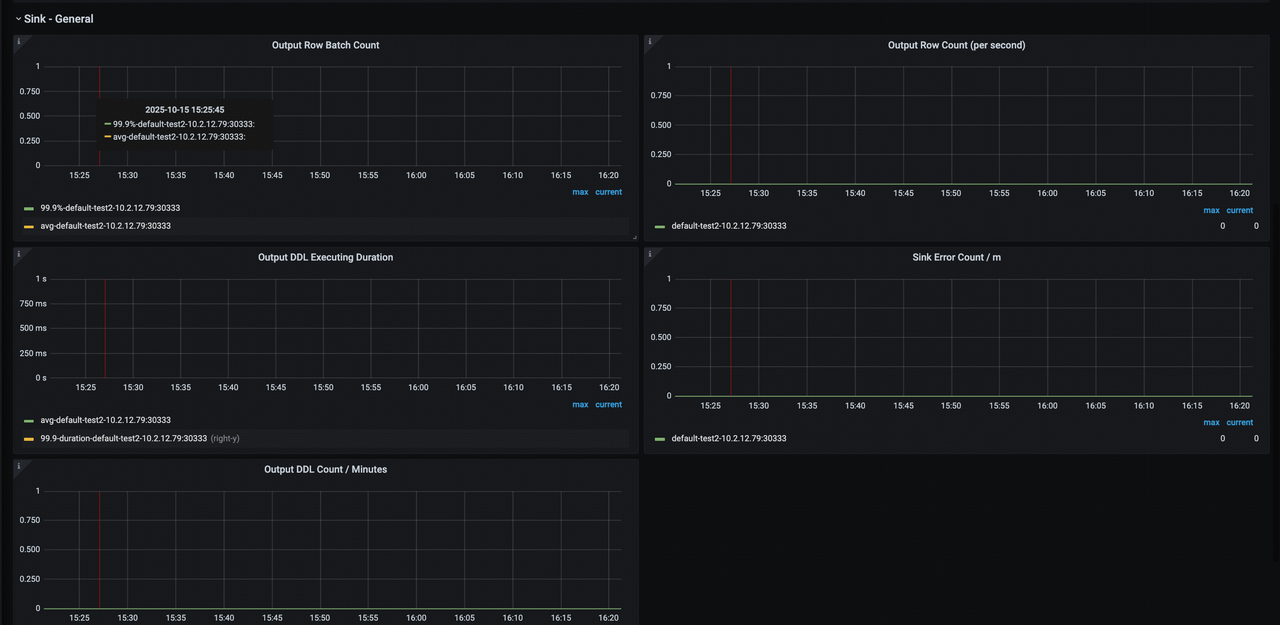Image resolution: width=1280 pixels, height=625 pixels.
Task: Collapse the Sink - General row chevron
Action: pos(18,19)
